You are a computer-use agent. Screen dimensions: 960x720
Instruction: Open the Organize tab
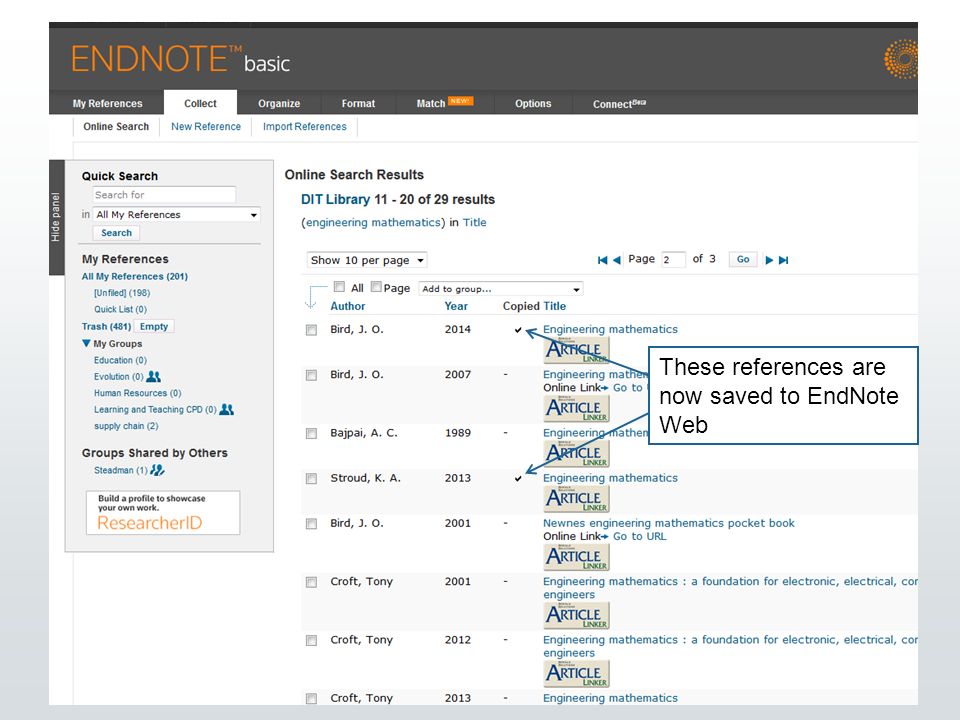(x=279, y=103)
